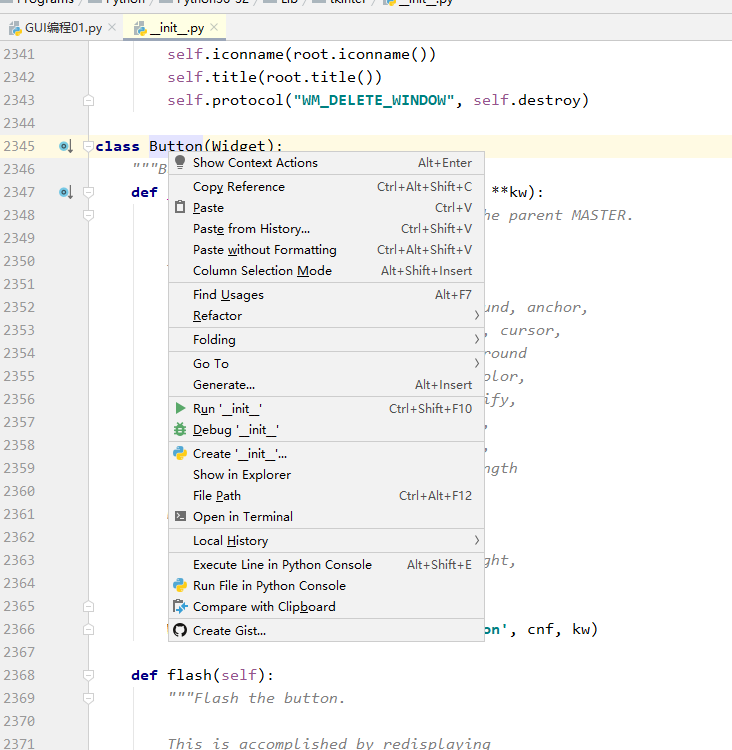Screen dimensions: 732x750
Task: Click root.iconname() on line 2341
Action: (358, 54)
